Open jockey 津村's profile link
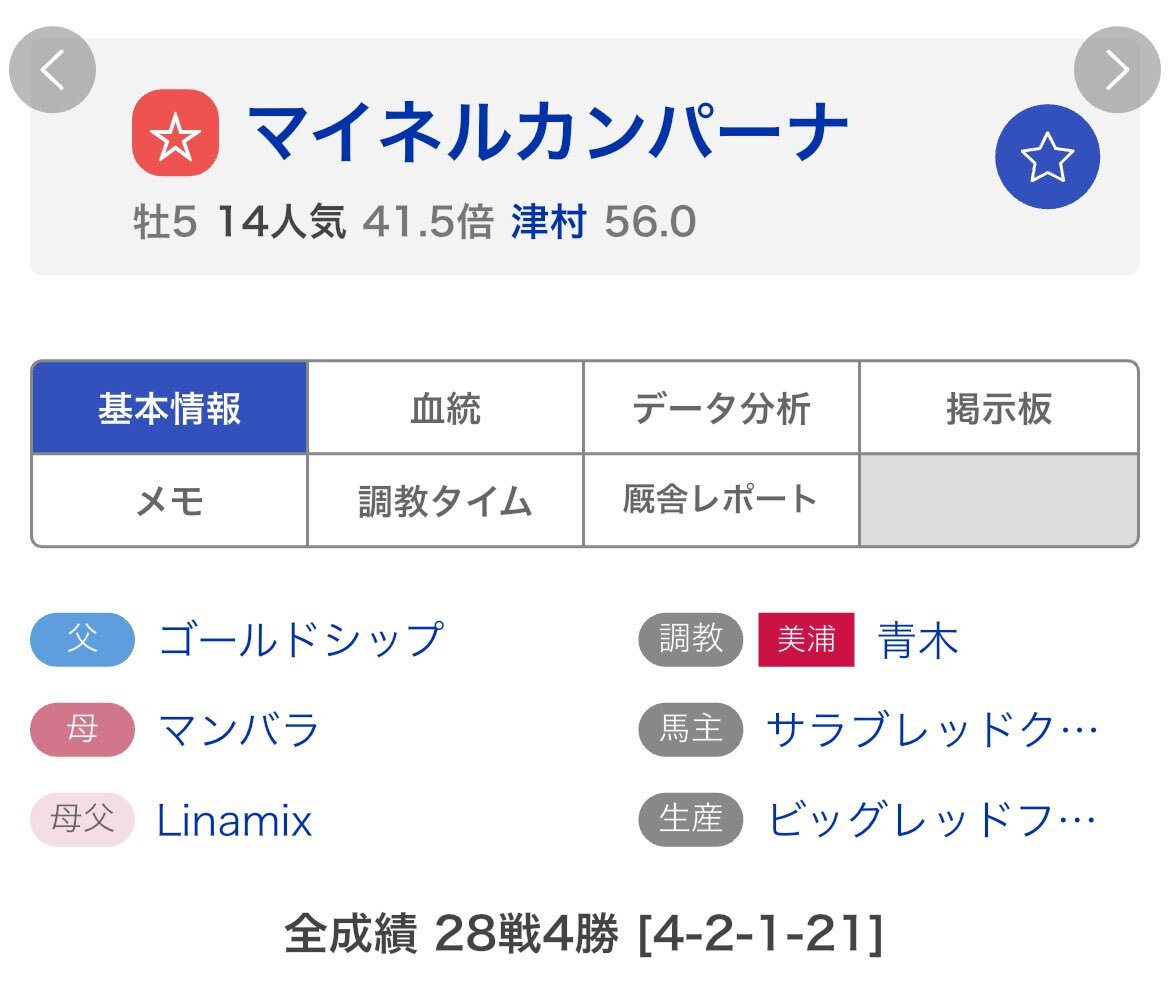Viewport: 1169px width, 1008px height. click(551, 223)
